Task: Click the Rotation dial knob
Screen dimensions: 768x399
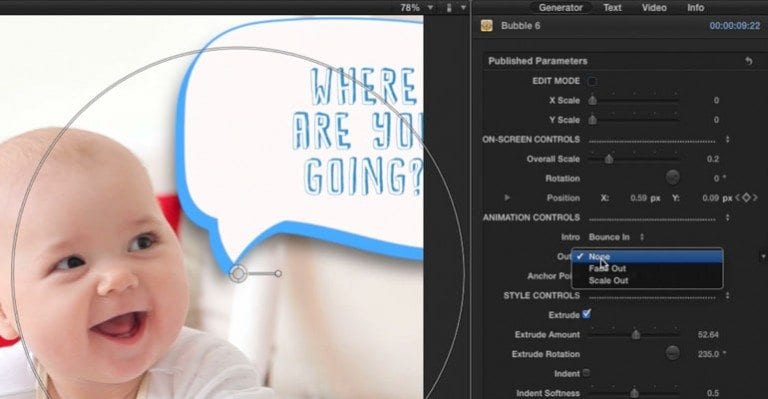Action: click(672, 178)
